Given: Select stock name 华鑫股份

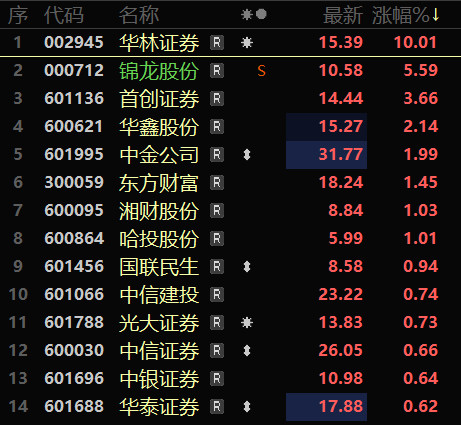Looking at the screenshot, I should click(159, 127).
